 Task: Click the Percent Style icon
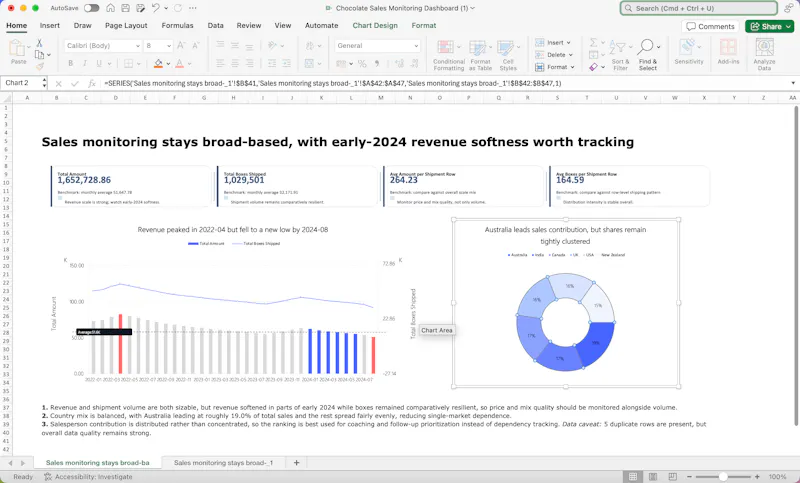362,63
